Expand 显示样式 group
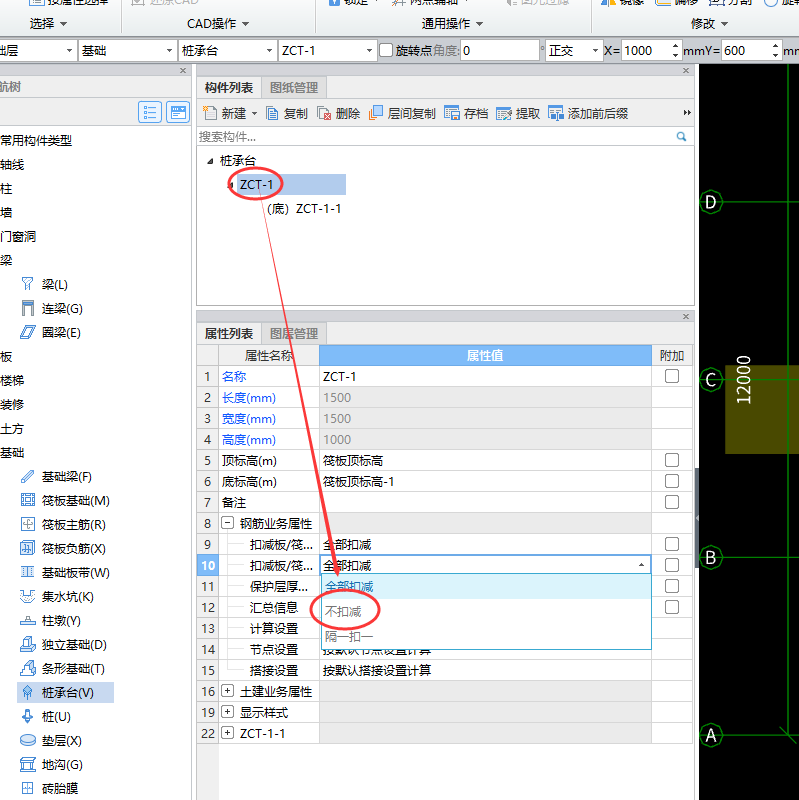 click(x=228, y=712)
